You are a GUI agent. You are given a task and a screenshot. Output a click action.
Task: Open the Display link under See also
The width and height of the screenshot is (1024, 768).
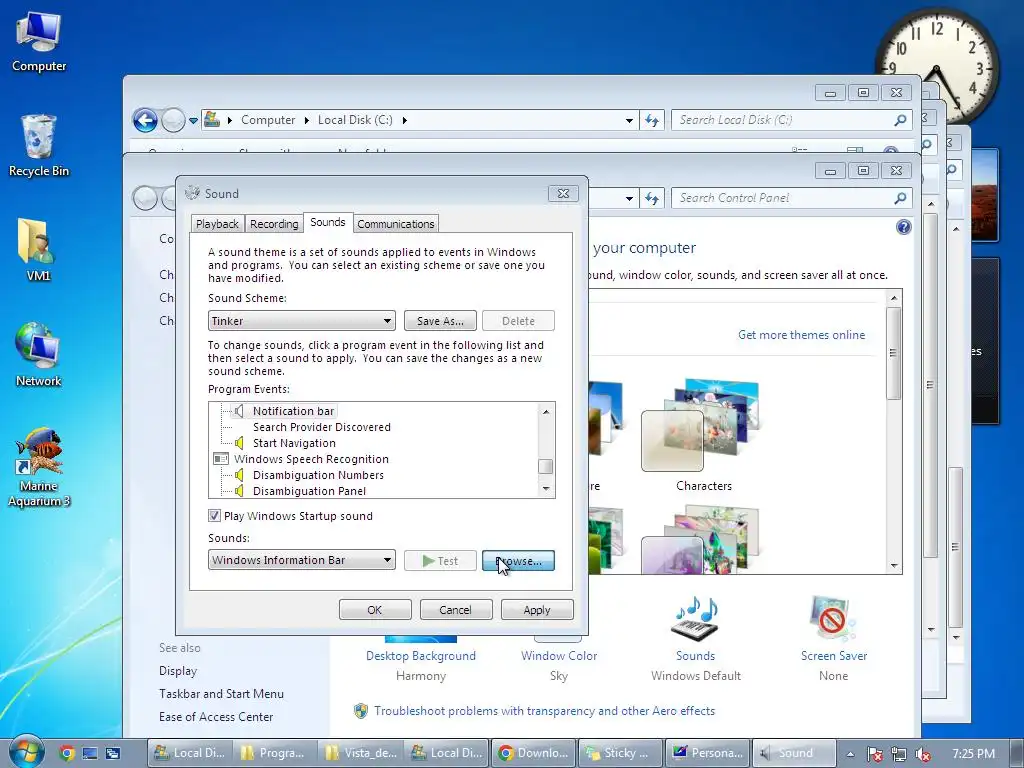tap(178, 671)
